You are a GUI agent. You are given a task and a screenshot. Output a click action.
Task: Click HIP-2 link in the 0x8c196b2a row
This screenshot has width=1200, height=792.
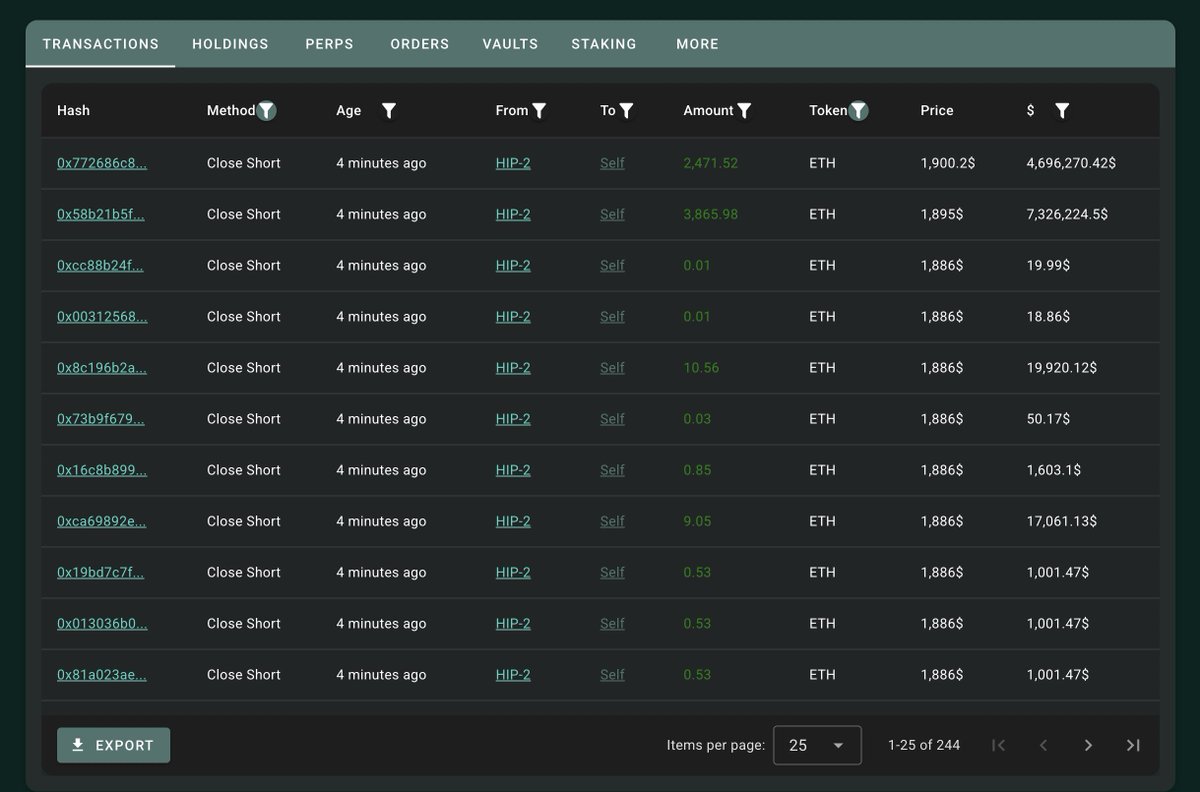click(x=513, y=367)
